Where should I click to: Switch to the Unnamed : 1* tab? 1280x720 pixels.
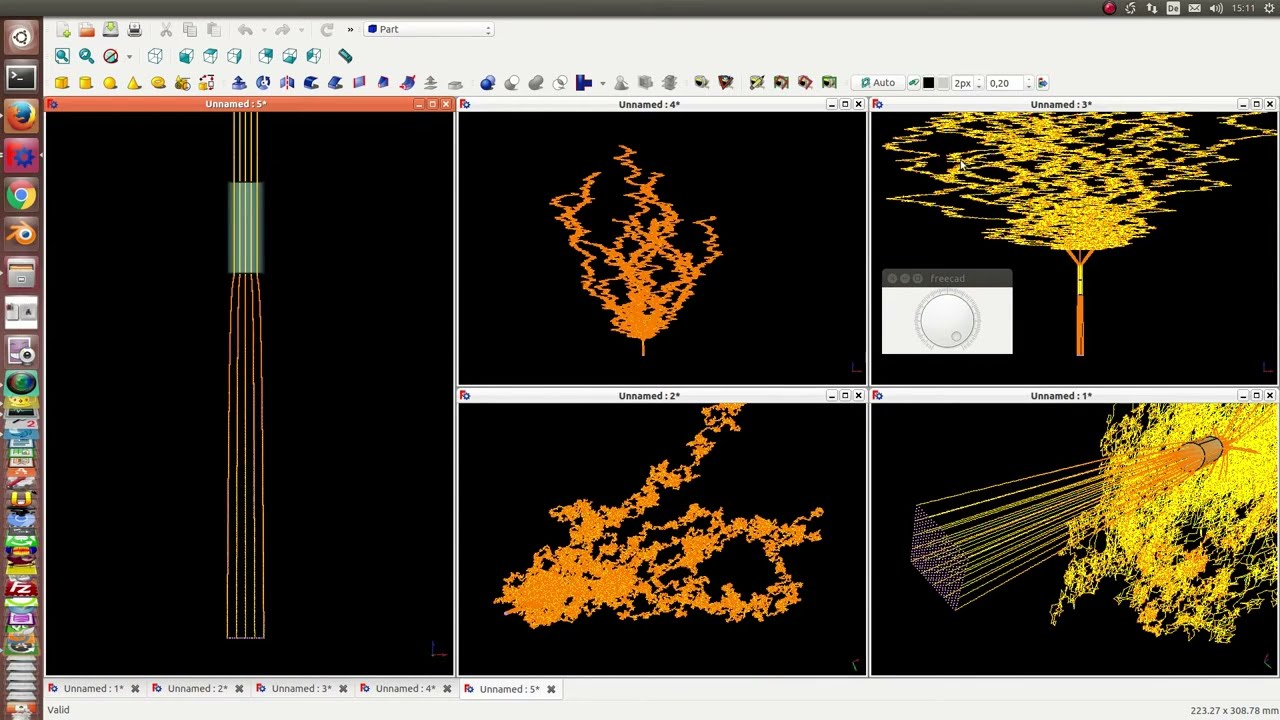click(93, 689)
